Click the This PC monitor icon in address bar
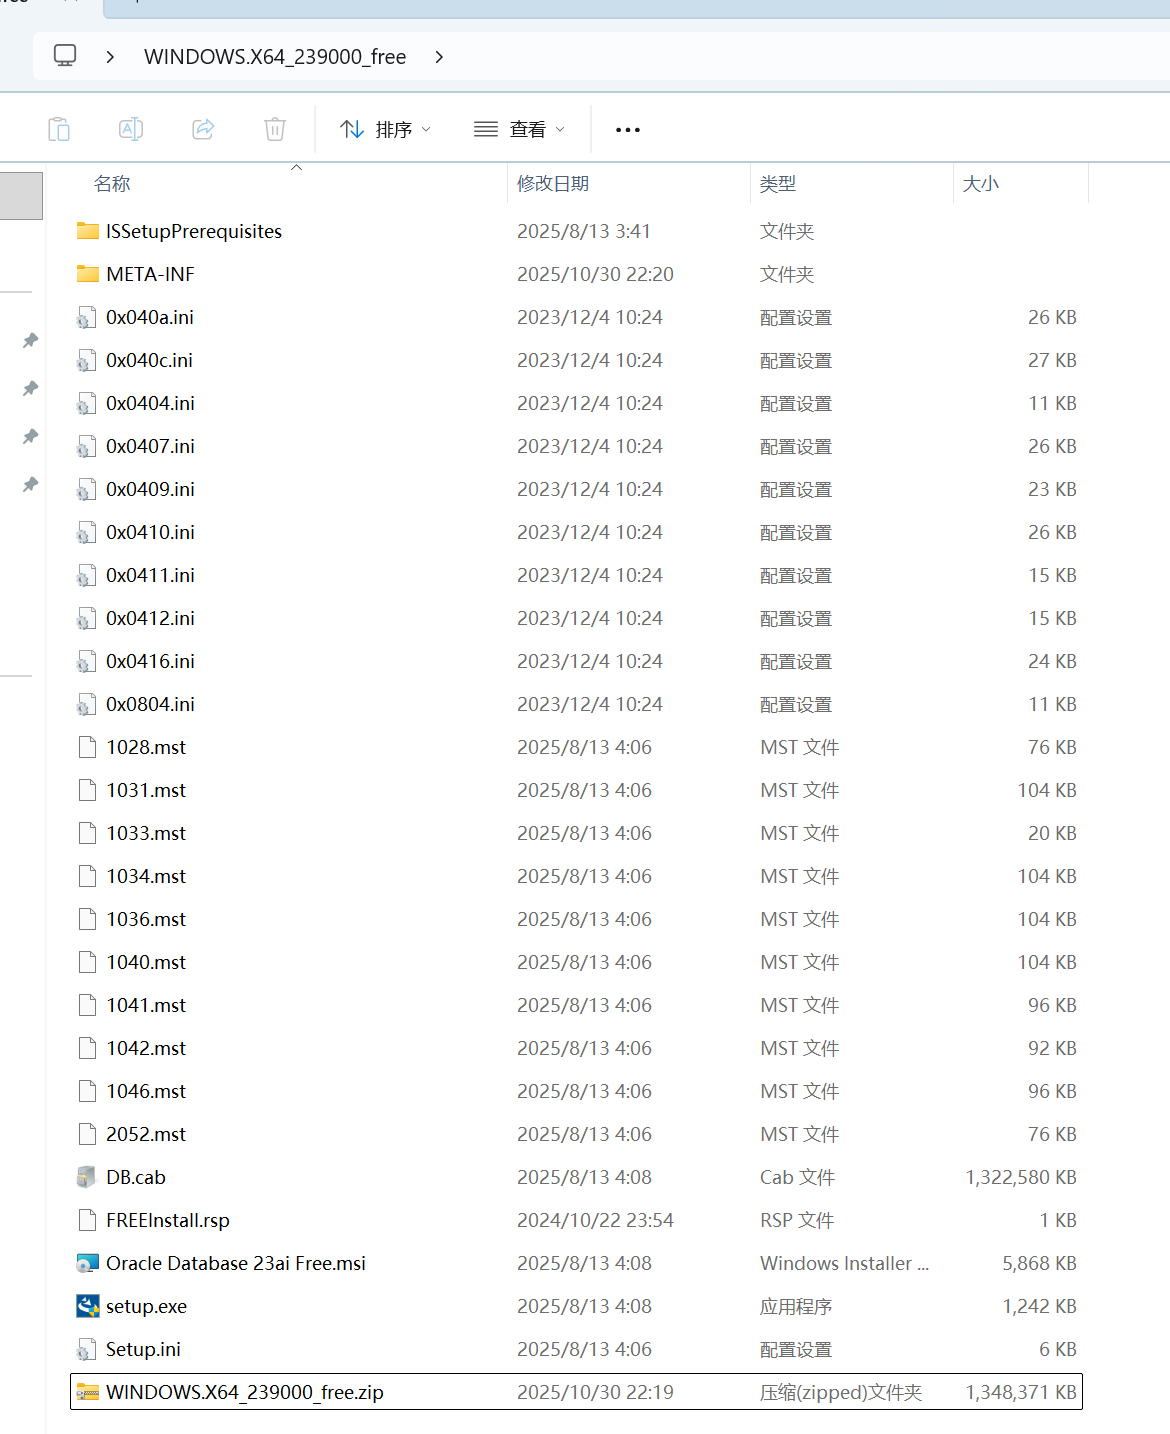The height and width of the screenshot is (1434, 1170). [x=65, y=56]
